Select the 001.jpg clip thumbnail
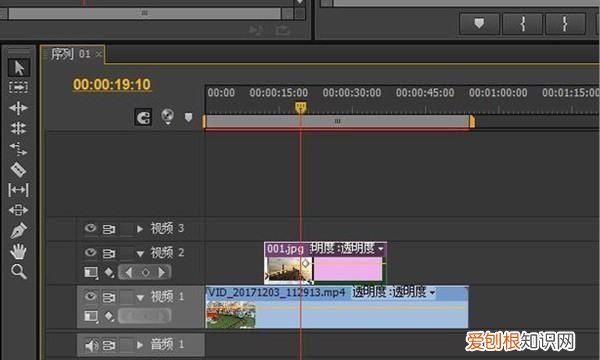This screenshot has width=600, height=360. click(289, 270)
